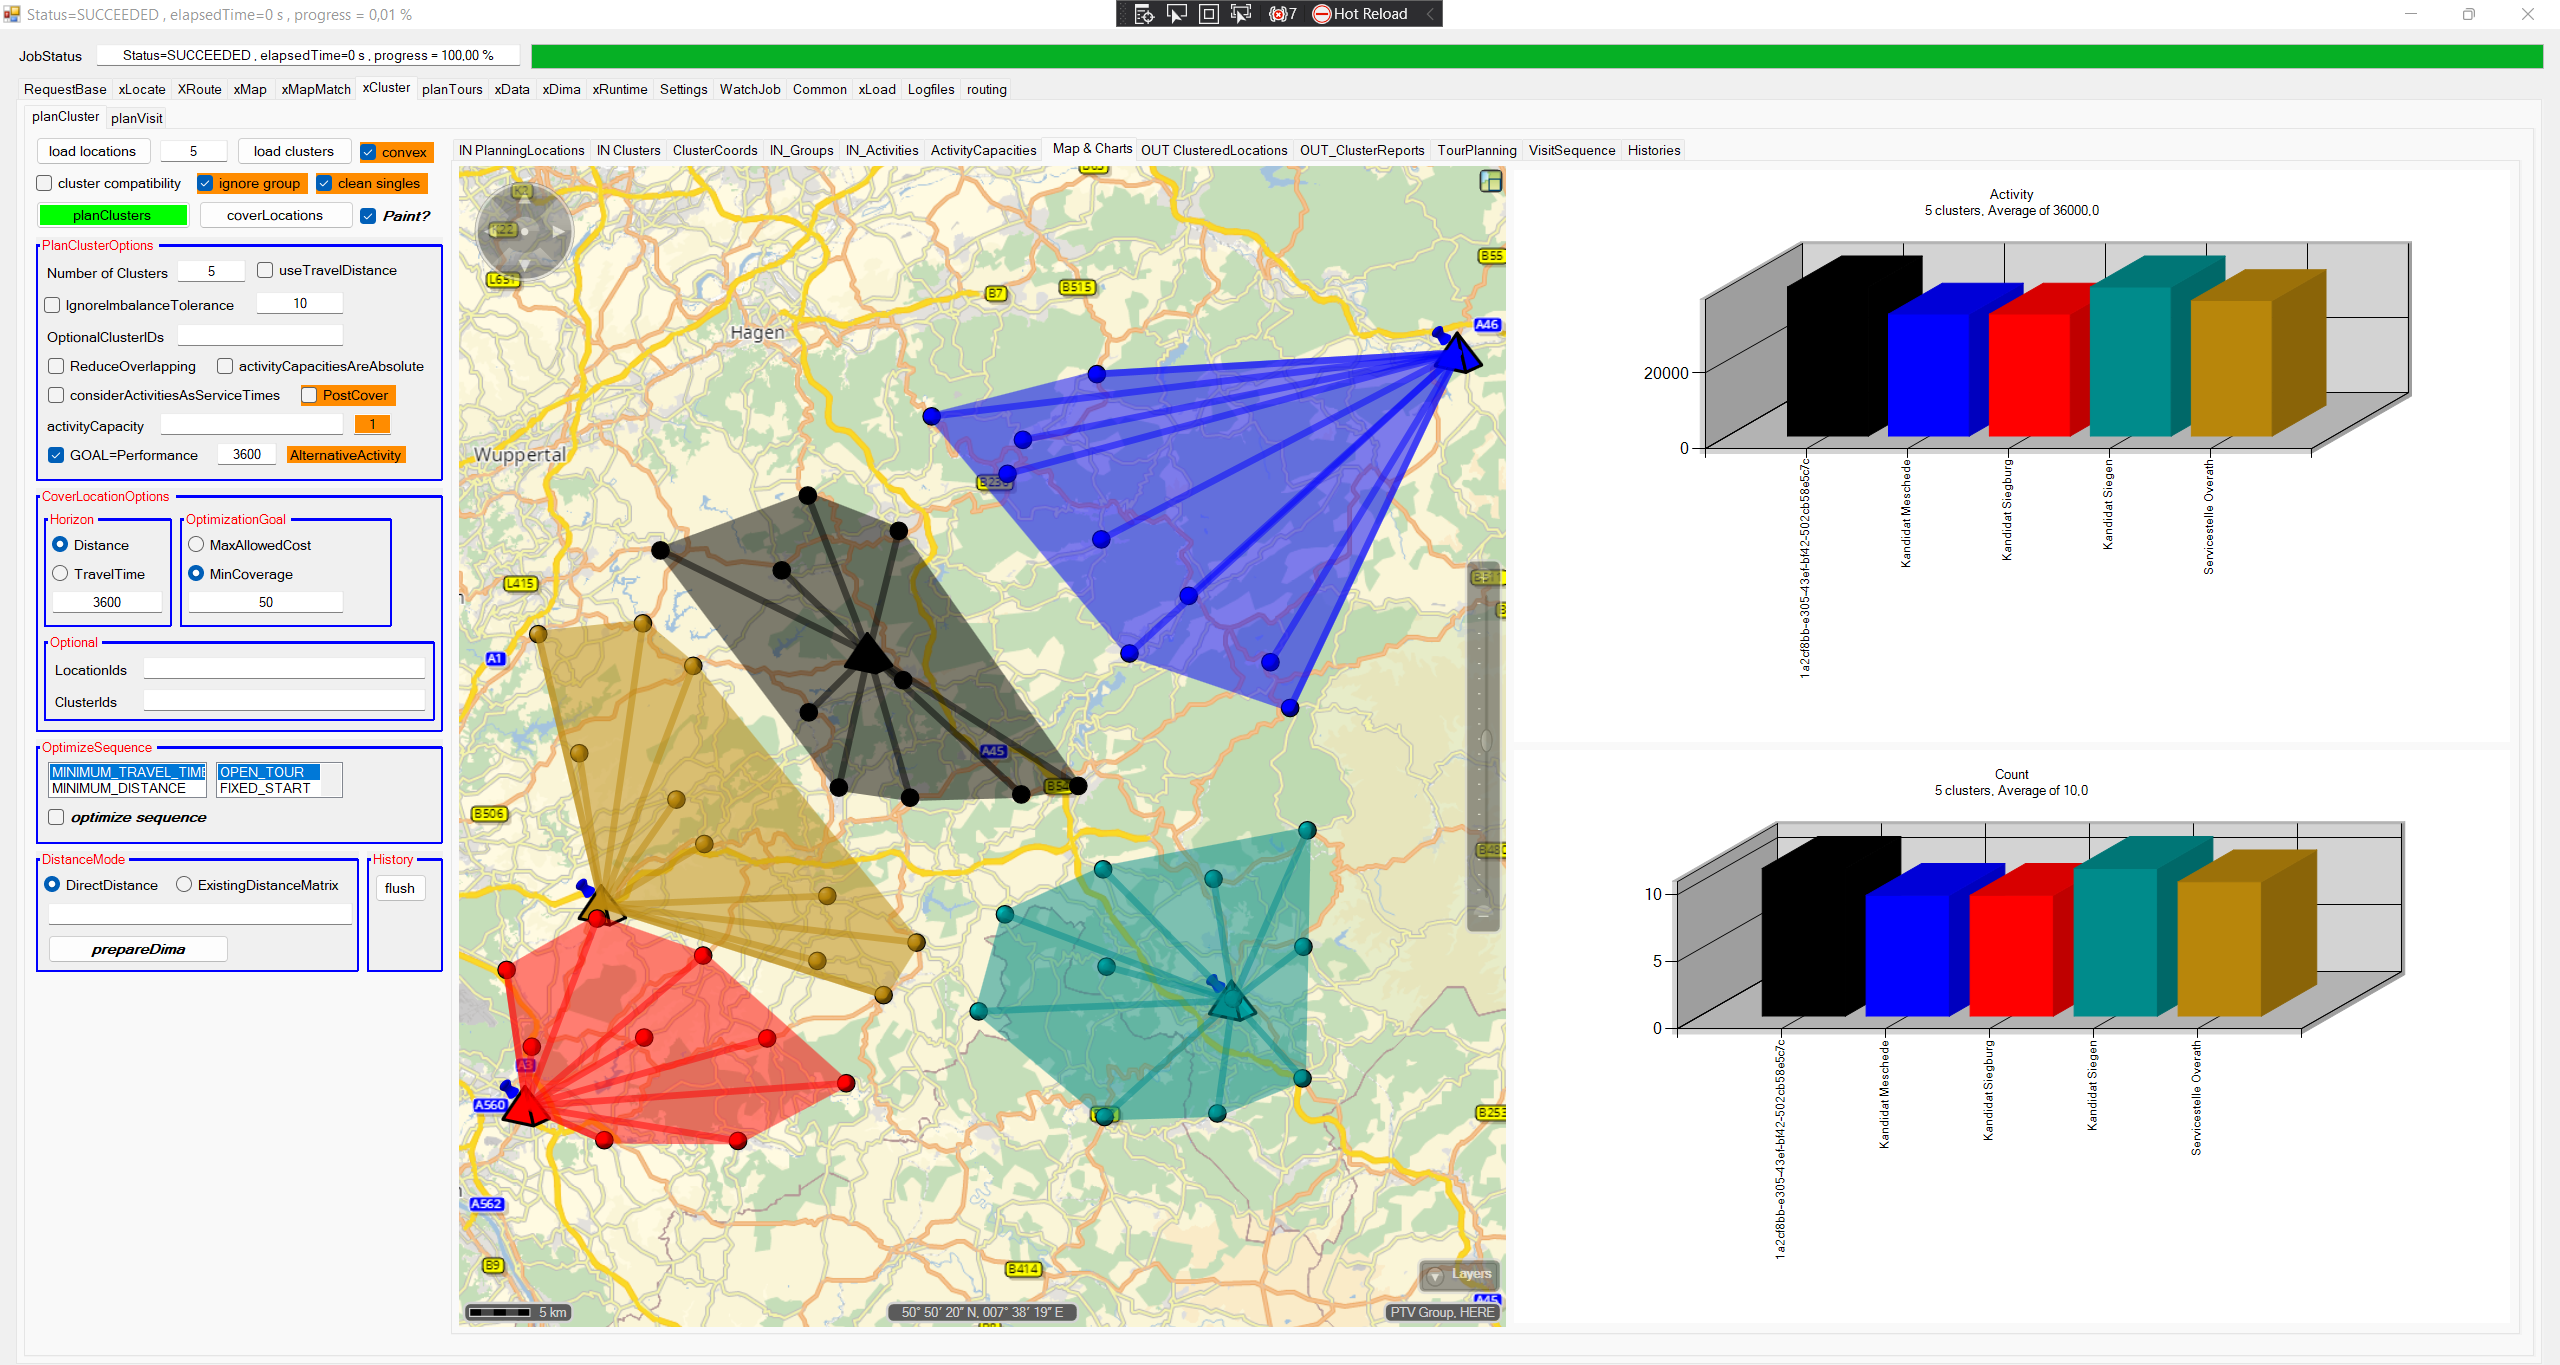Expand the map Layers panel
The width and height of the screenshot is (2560, 1365).
1459,1274
